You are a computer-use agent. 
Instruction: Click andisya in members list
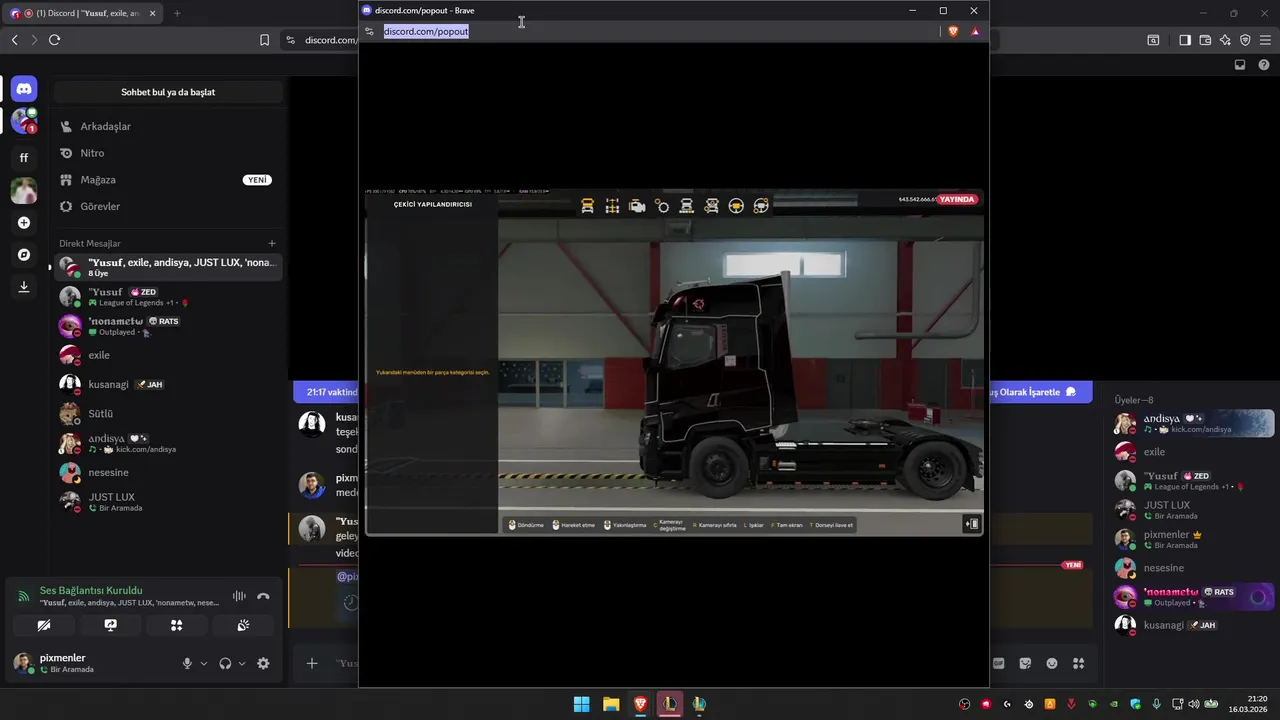[x=1193, y=423]
